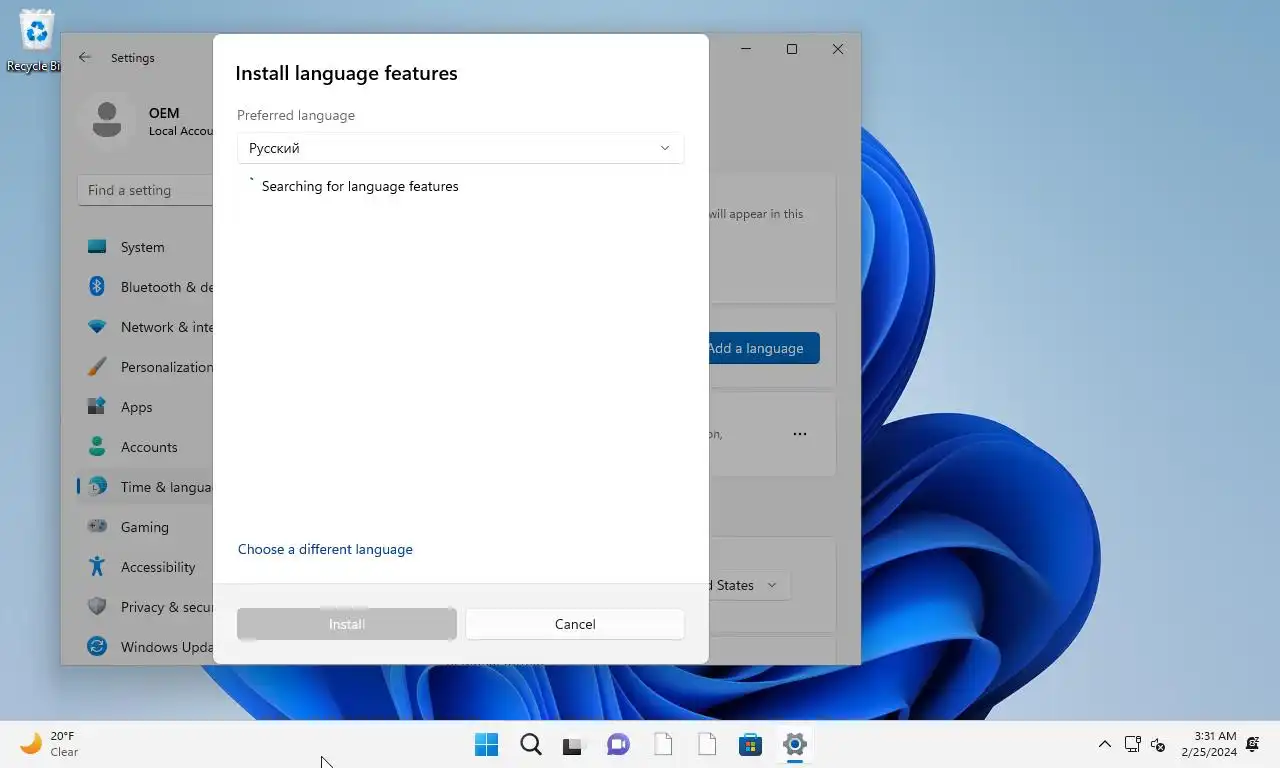Click the Settings gear taskbar icon
Viewport: 1280px width, 768px height.
[x=795, y=744]
